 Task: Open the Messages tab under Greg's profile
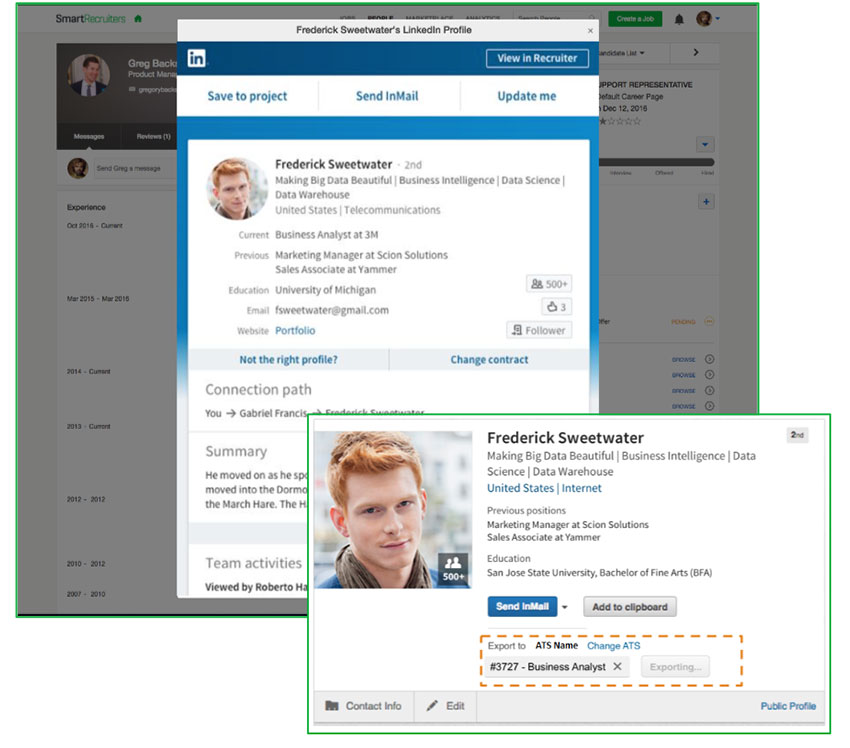pos(89,137)
